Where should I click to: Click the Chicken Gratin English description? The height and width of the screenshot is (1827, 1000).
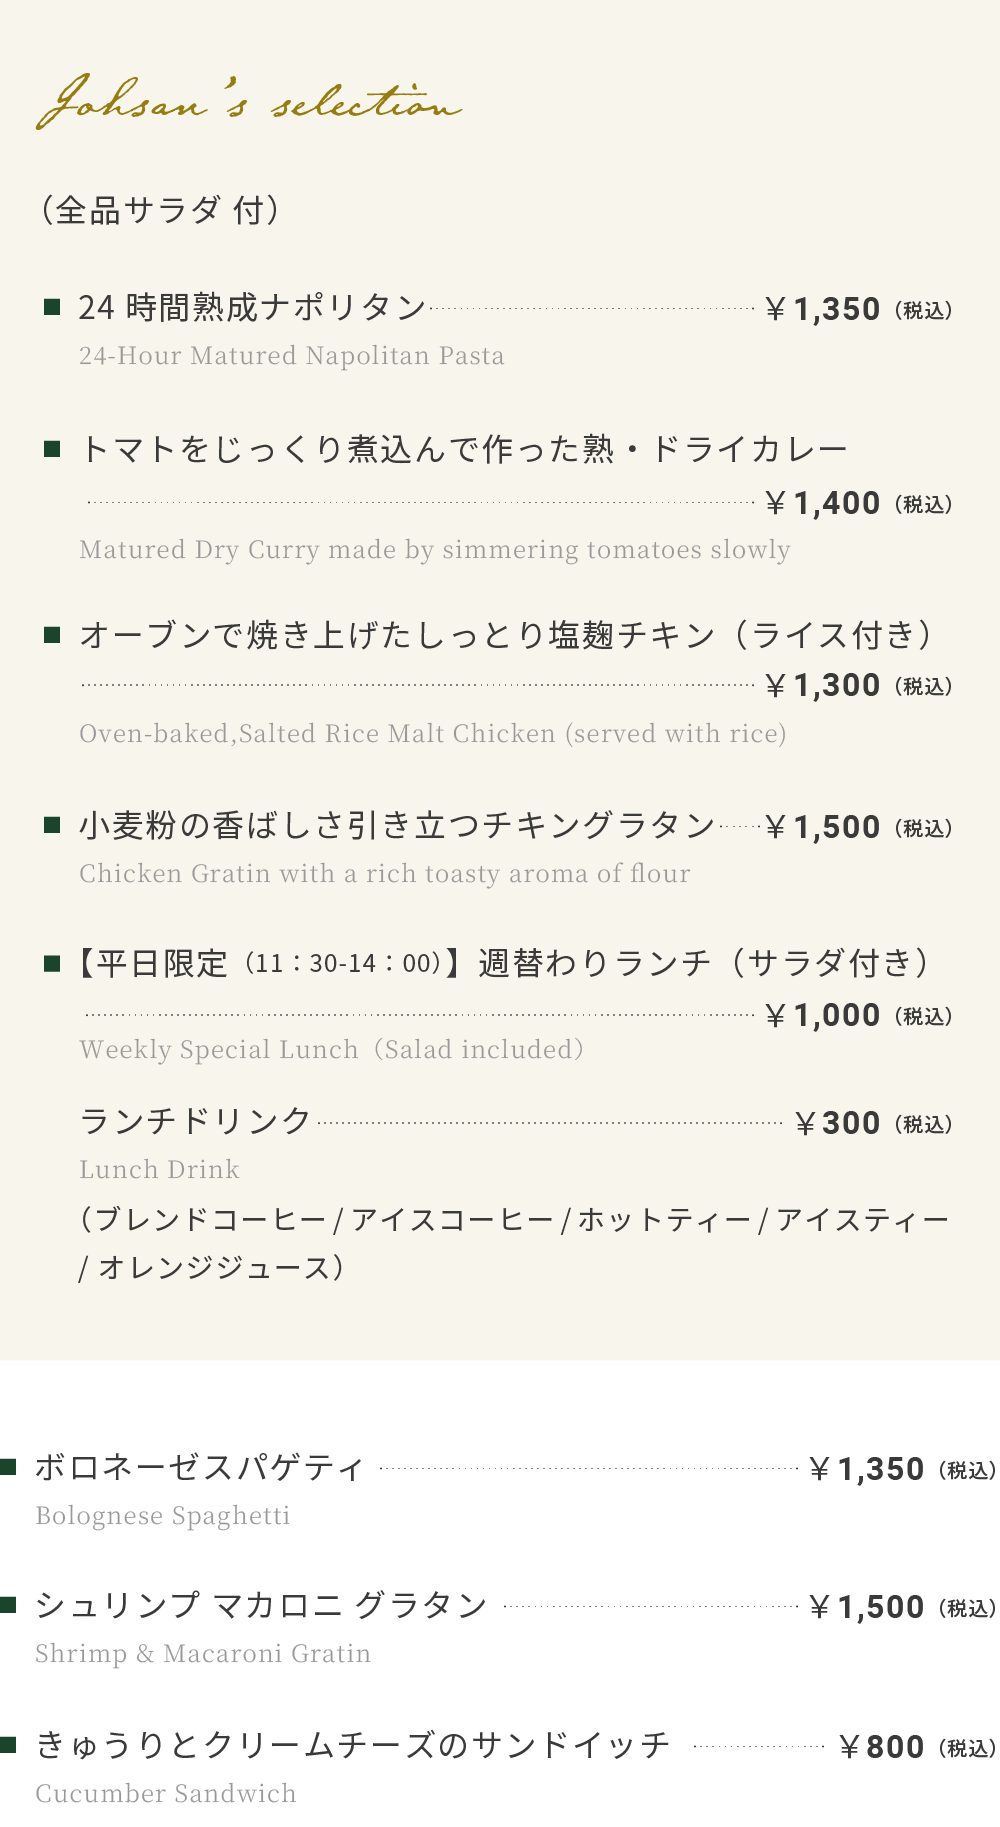(384, 874)
